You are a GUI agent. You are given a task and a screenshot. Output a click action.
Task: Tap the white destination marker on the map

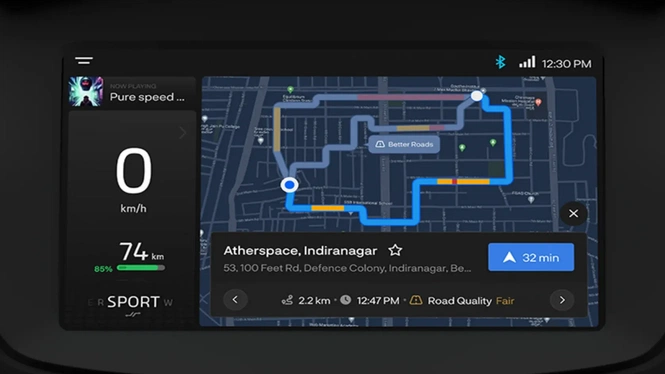(477, 96)
